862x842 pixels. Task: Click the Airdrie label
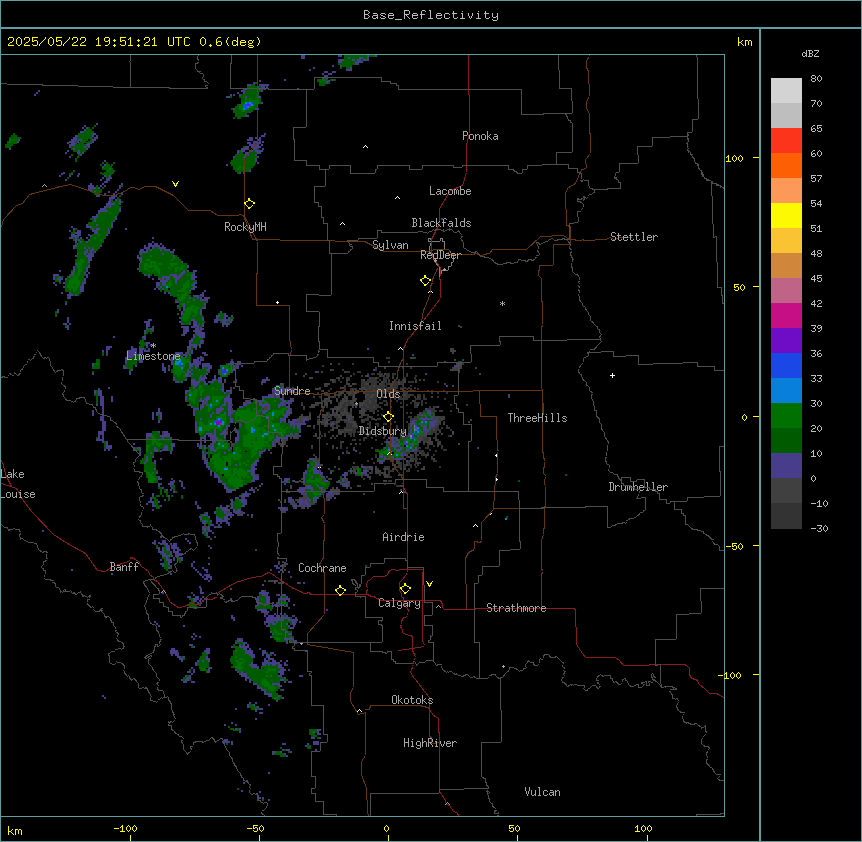pos(403,537)
